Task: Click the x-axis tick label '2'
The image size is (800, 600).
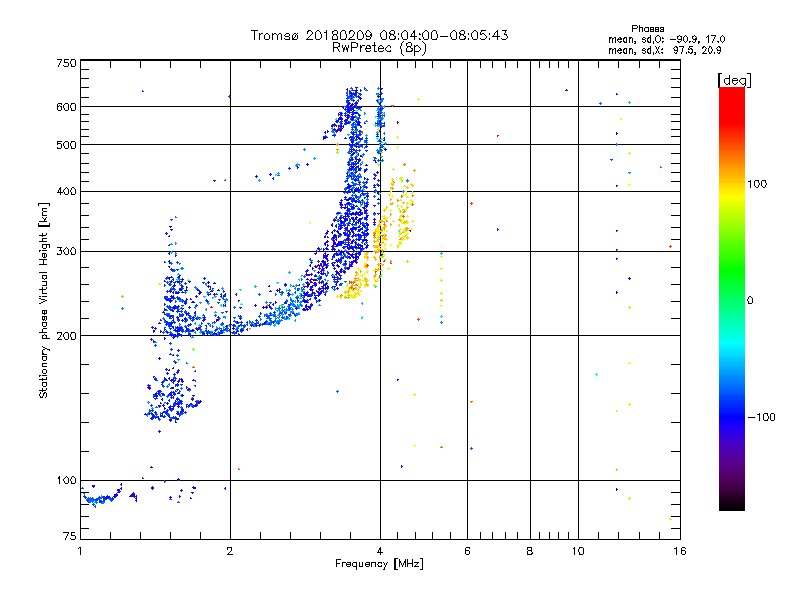Action: 230,551
